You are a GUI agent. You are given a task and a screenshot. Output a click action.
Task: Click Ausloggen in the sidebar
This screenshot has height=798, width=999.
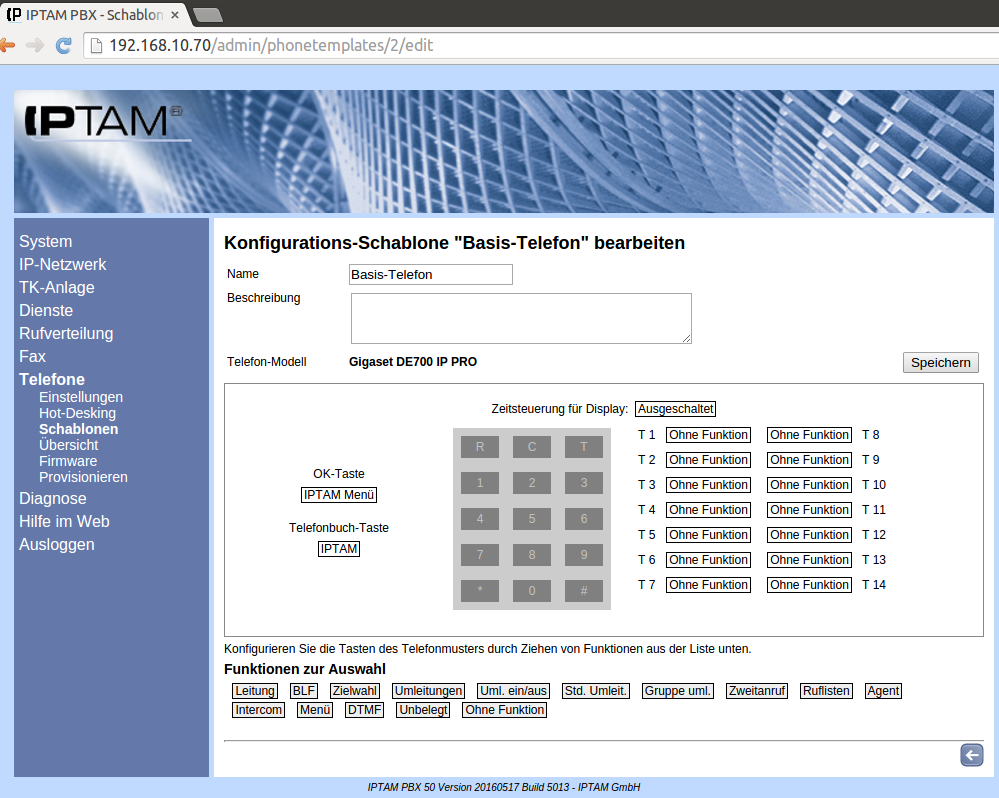pos(57,544)
